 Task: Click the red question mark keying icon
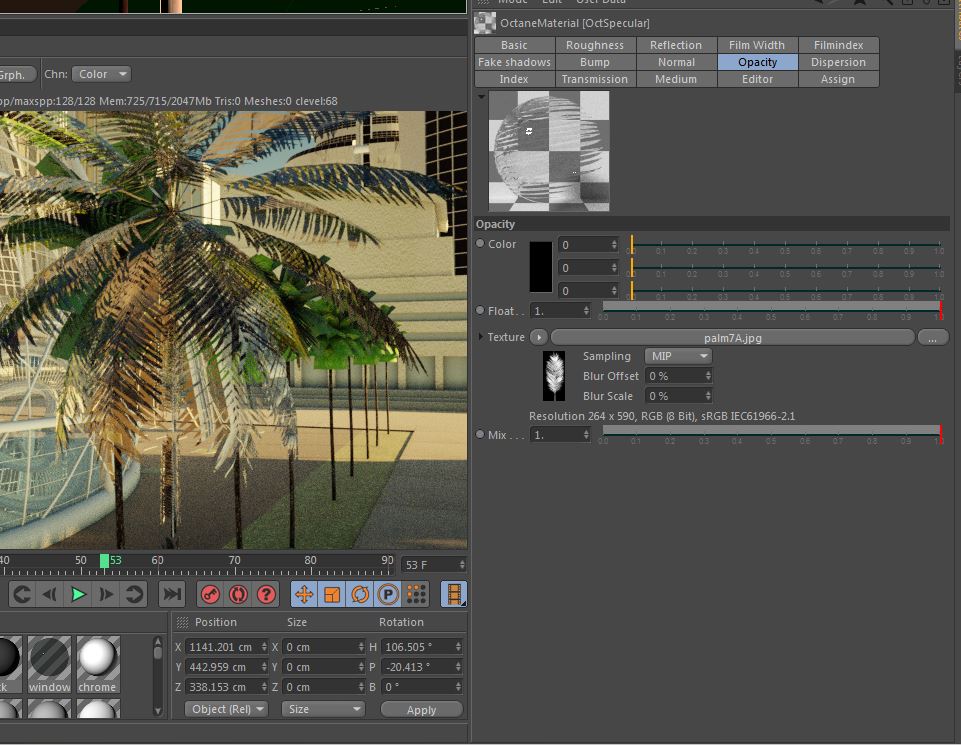[266, 594]
